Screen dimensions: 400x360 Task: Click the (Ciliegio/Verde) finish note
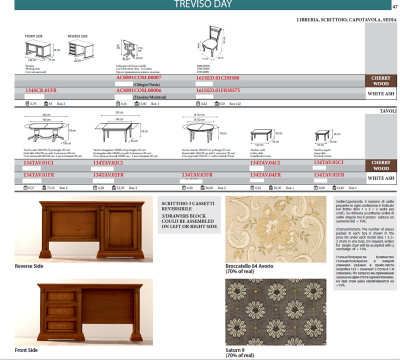pyautogui.click(x=146, y=85)
